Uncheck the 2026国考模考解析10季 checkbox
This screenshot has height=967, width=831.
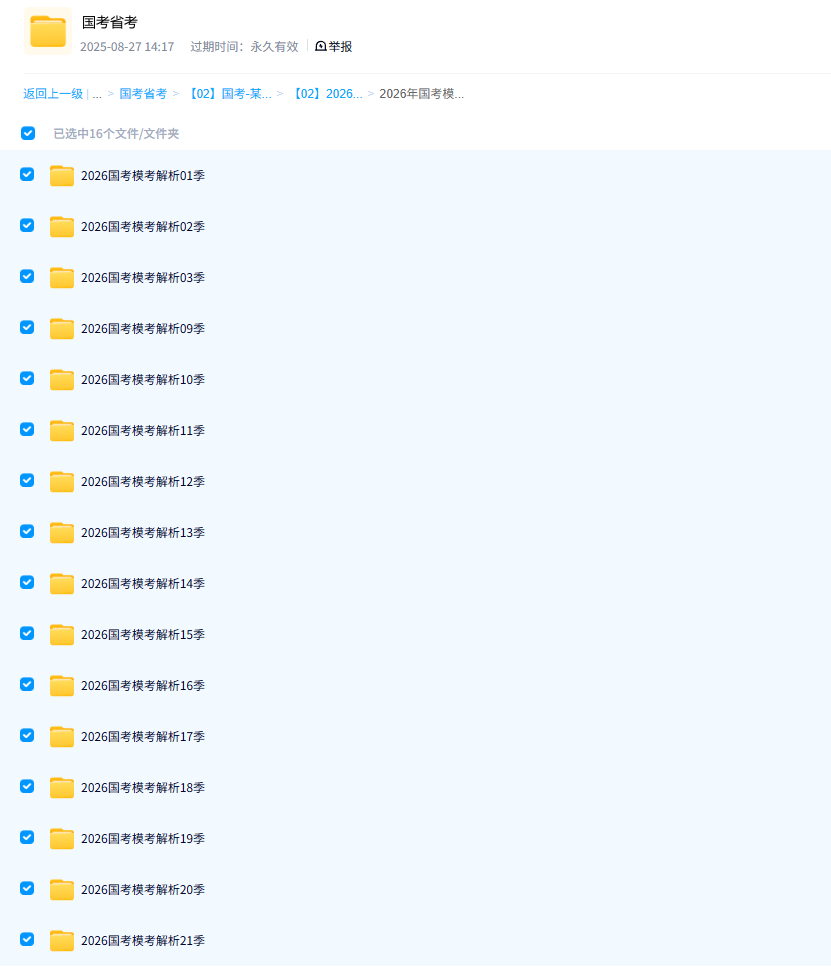point(27,378)
